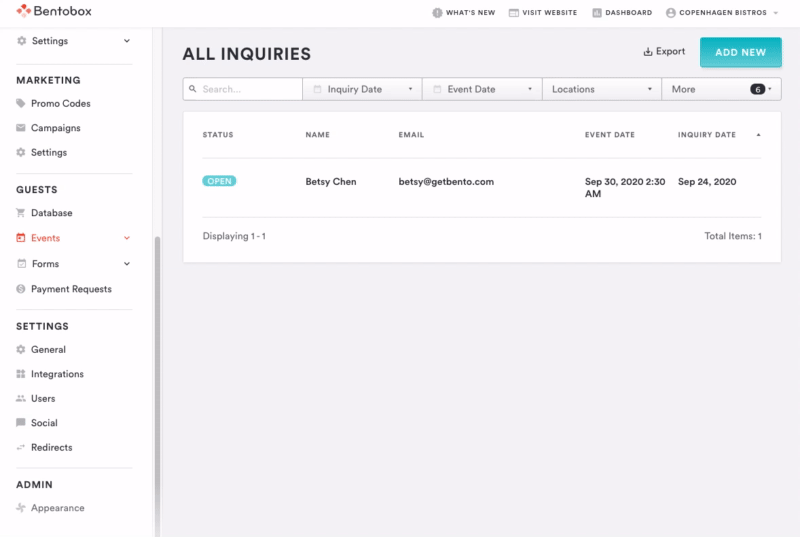Viewport: 800px width, 537px height.
Task: Go to Visit Website link
Action: [543, 13]
